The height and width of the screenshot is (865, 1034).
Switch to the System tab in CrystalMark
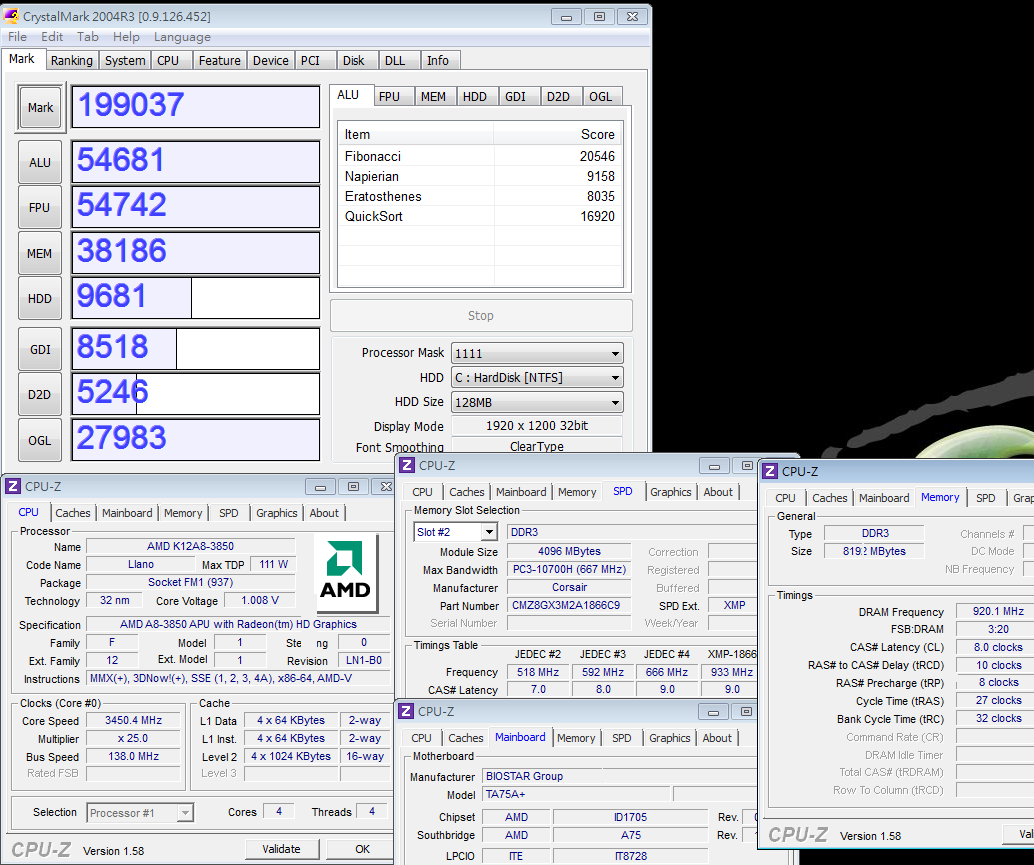[125, 61]
